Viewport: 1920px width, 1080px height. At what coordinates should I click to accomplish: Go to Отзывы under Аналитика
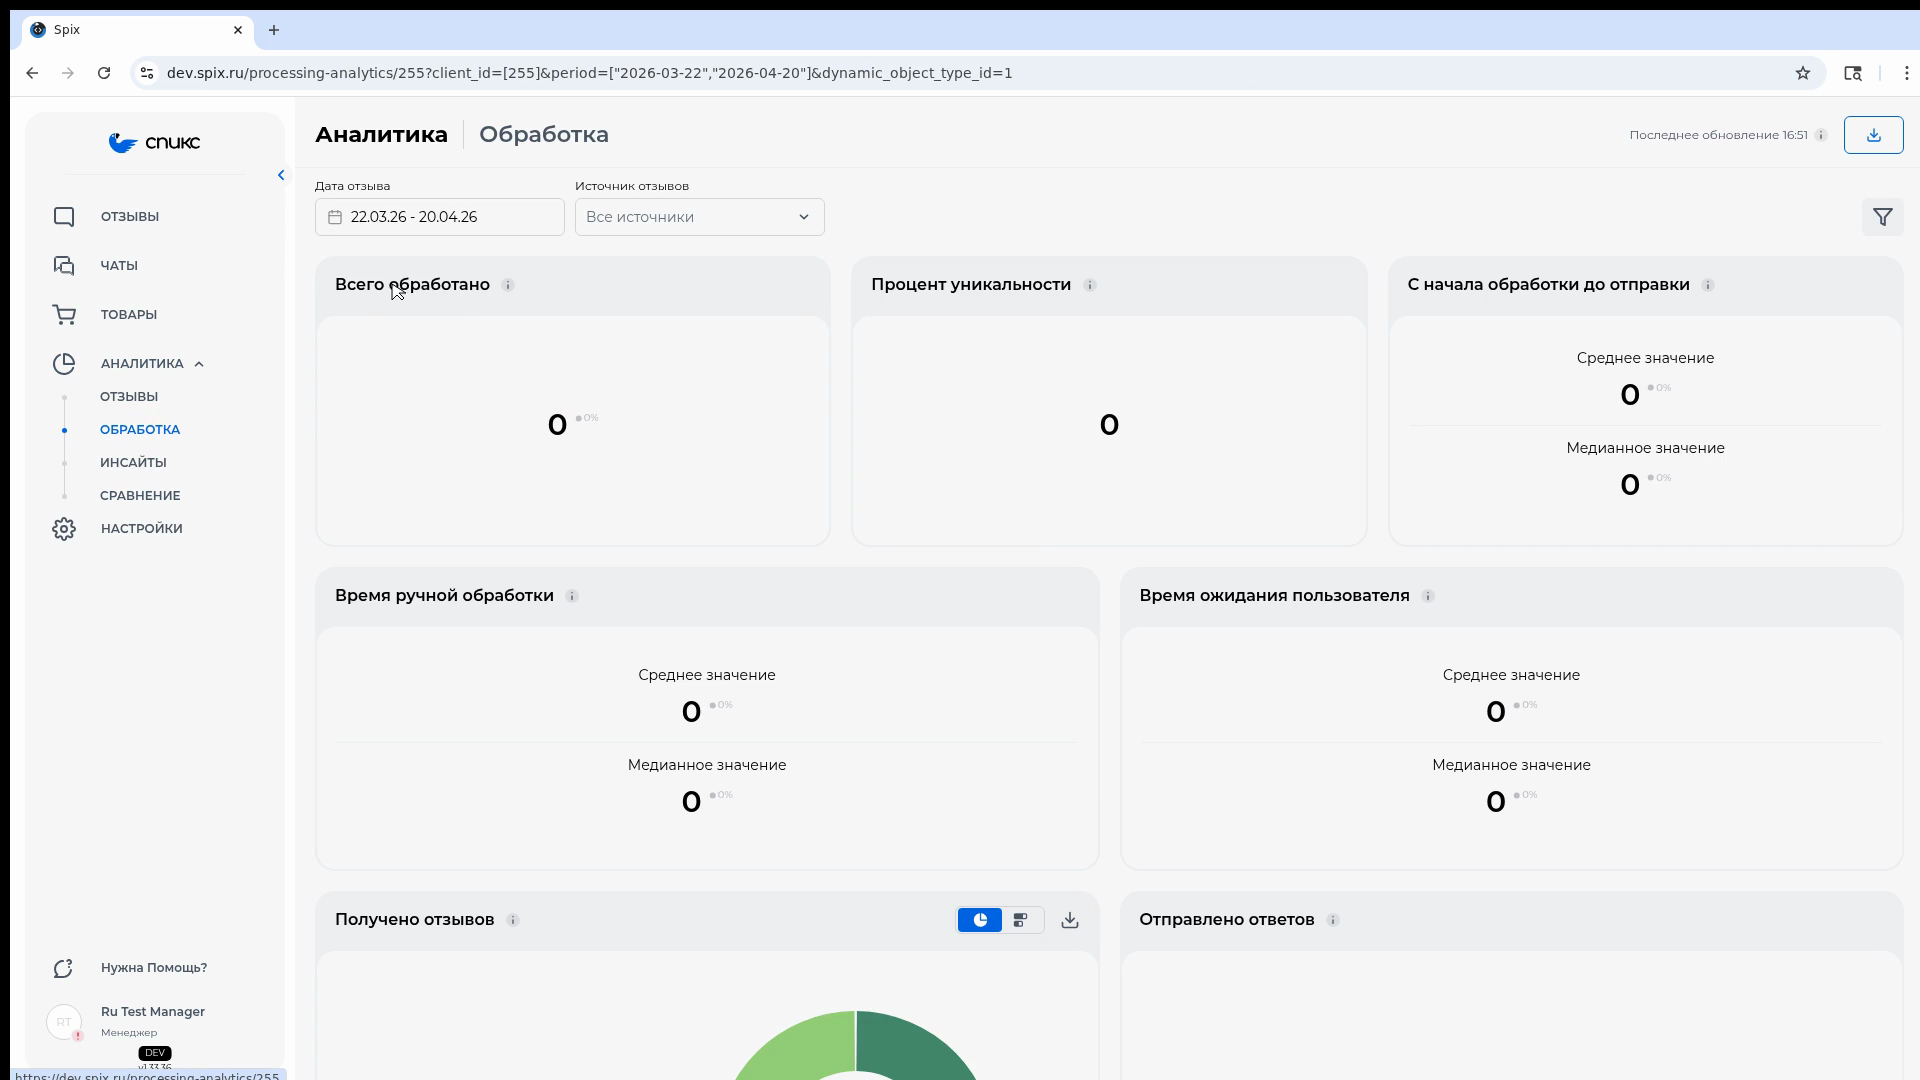pyautogui.click(x=129, y=397)
